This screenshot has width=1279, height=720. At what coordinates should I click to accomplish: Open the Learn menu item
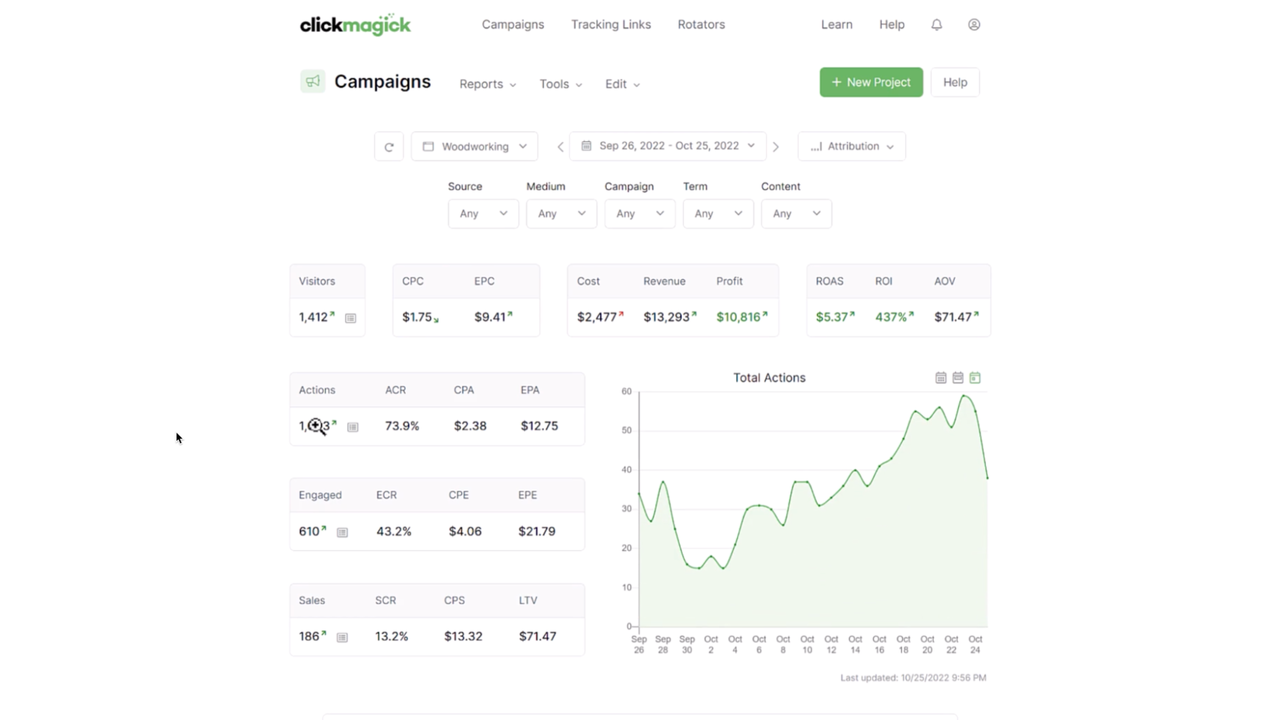point(837,25)
